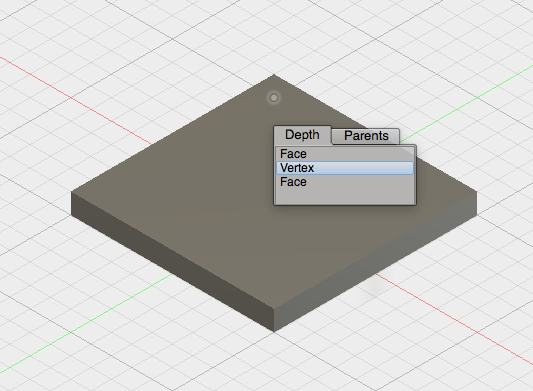Viewport: 533px width, 391px height.
Task: Switch to the Parents tab
Action: click(x=366, y=136)
